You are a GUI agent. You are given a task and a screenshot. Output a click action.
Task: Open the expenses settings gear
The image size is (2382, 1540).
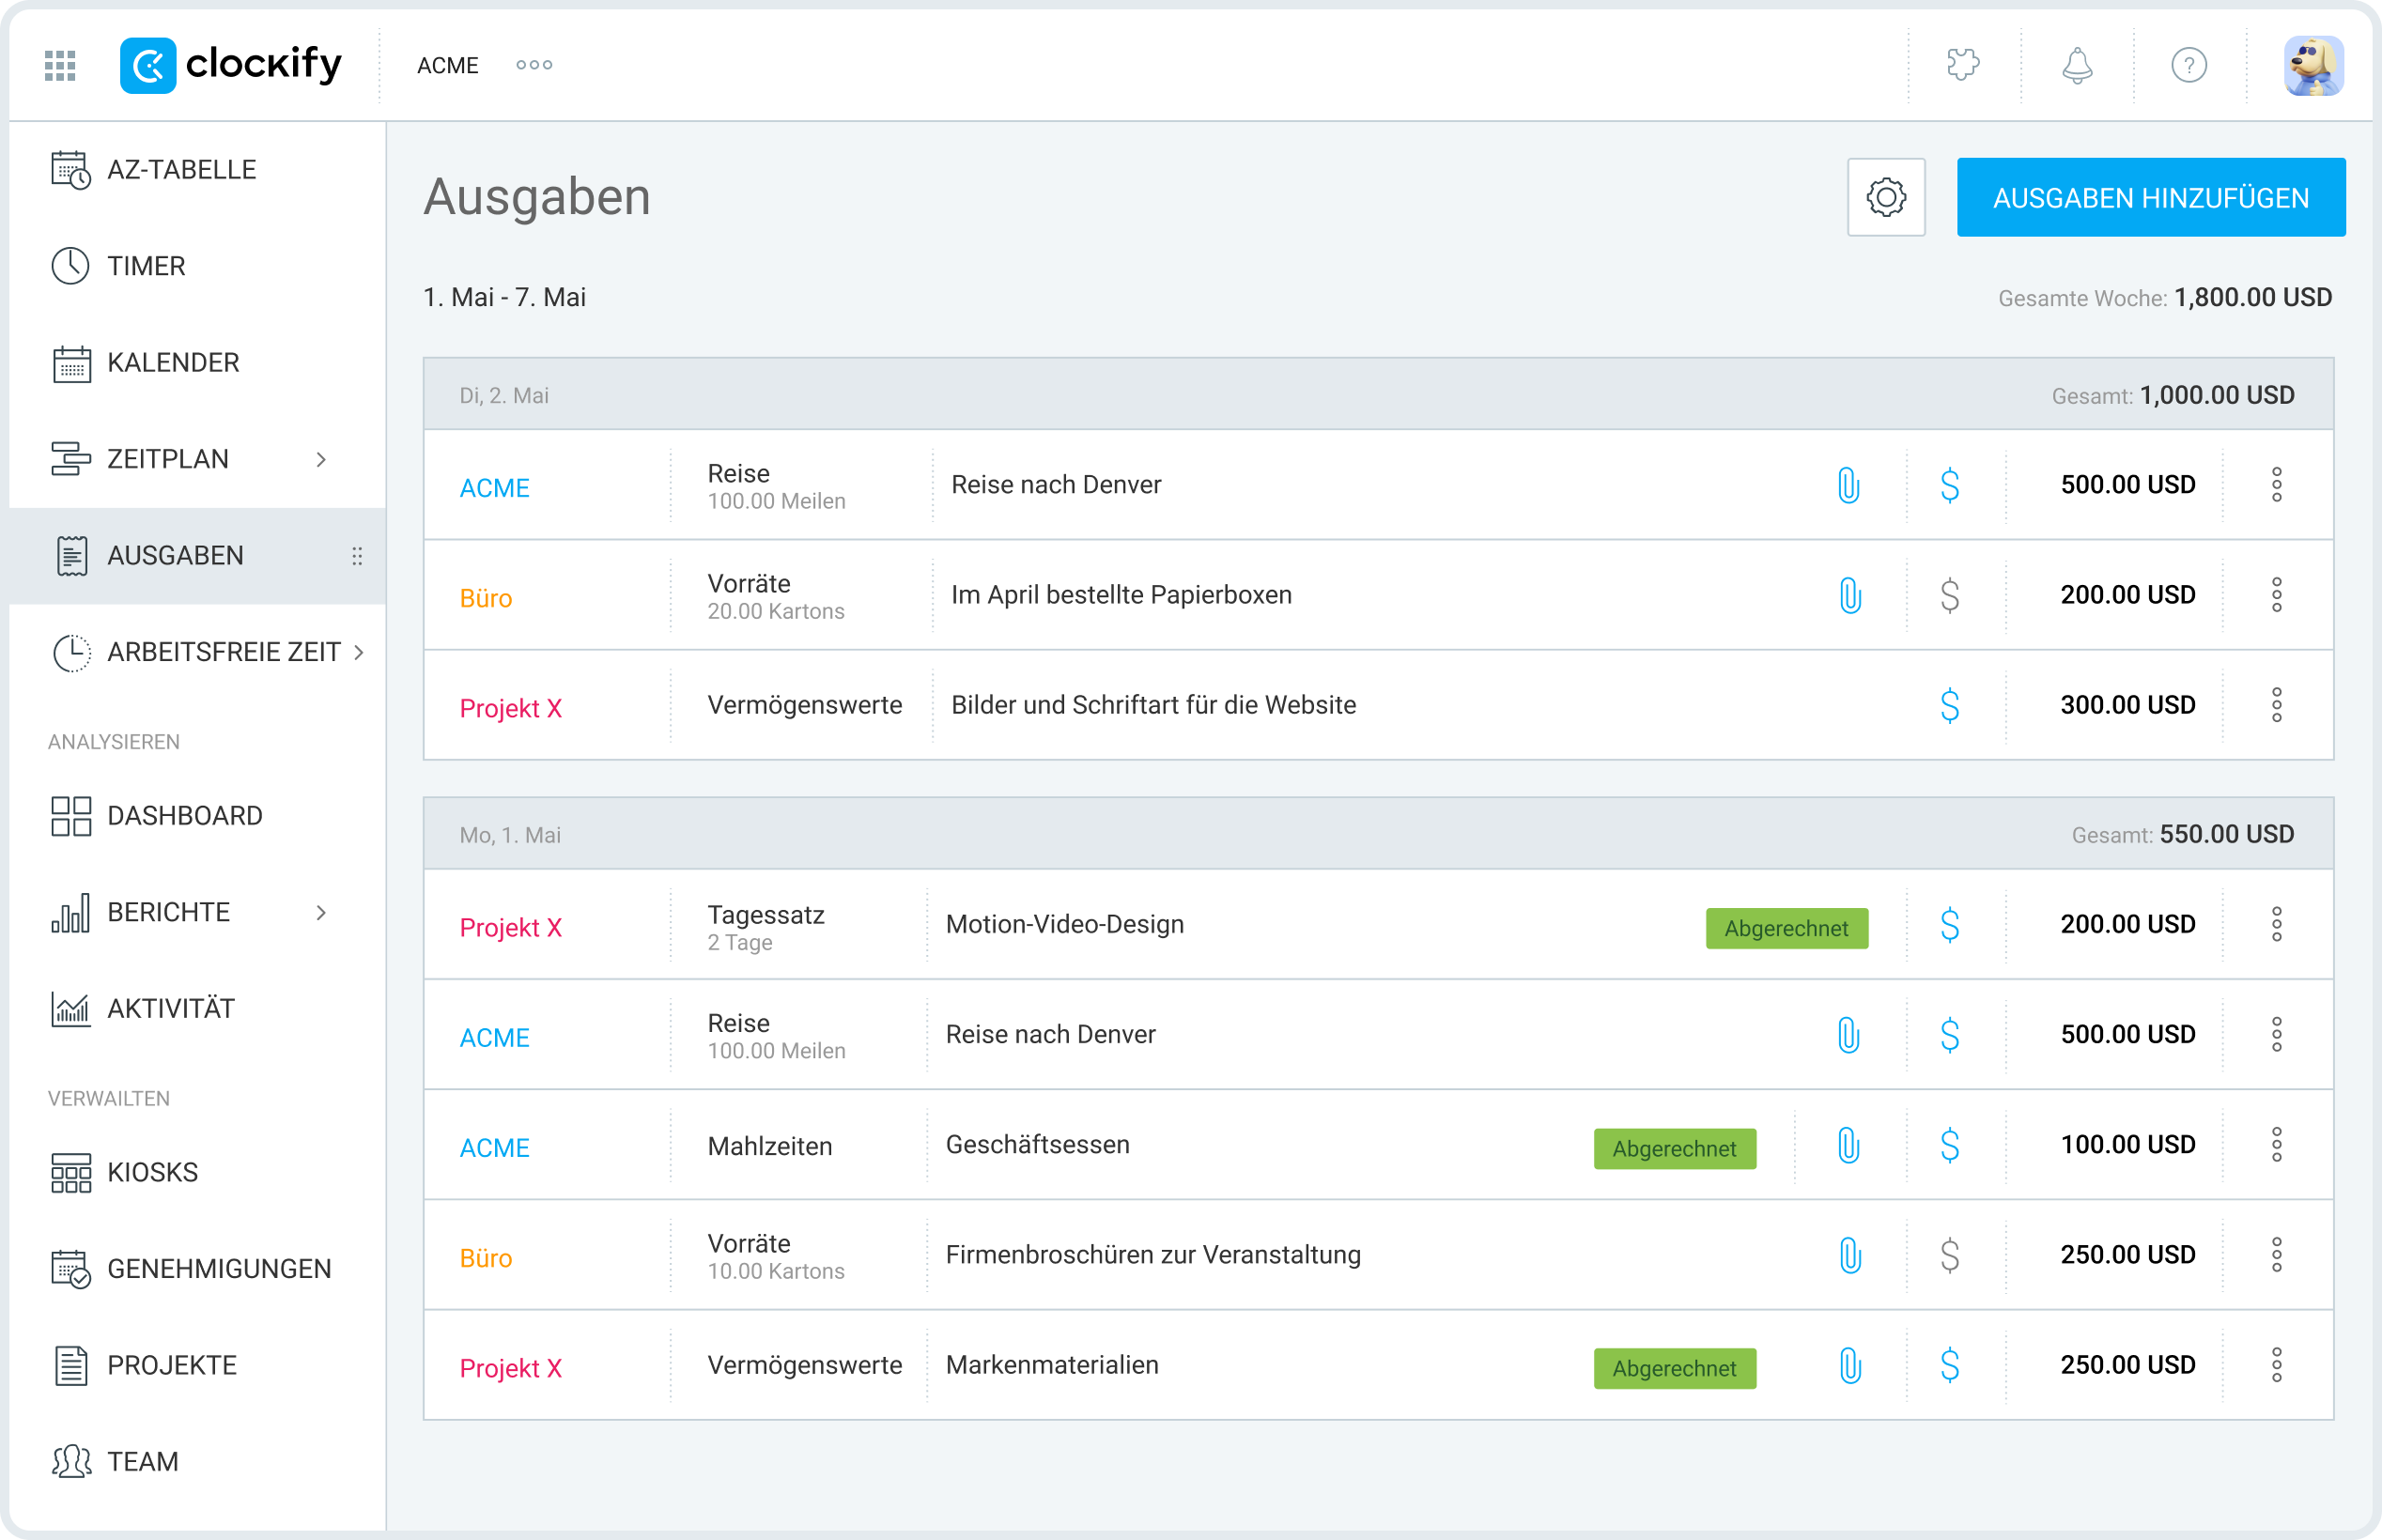1886,197
